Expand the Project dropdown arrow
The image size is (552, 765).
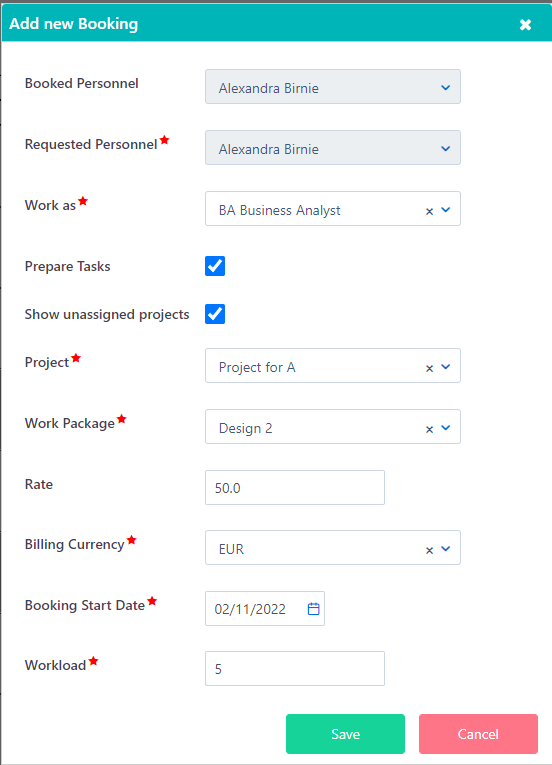pyautogui.click(x=446, y=367)
